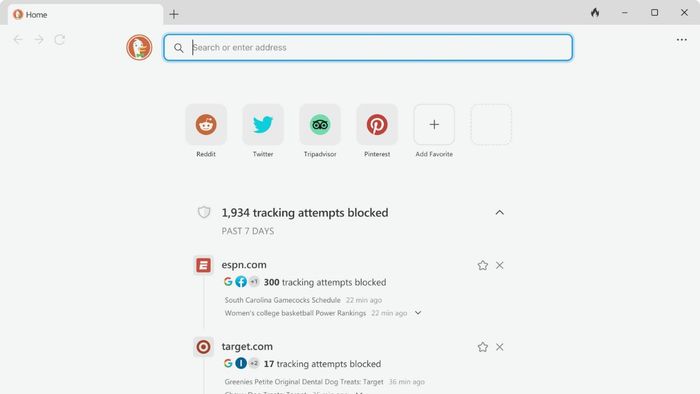Click Google tracker icon under target.com
Image resolution: width=700 pixels, height=394 pixels.
[x=228, y=363]
